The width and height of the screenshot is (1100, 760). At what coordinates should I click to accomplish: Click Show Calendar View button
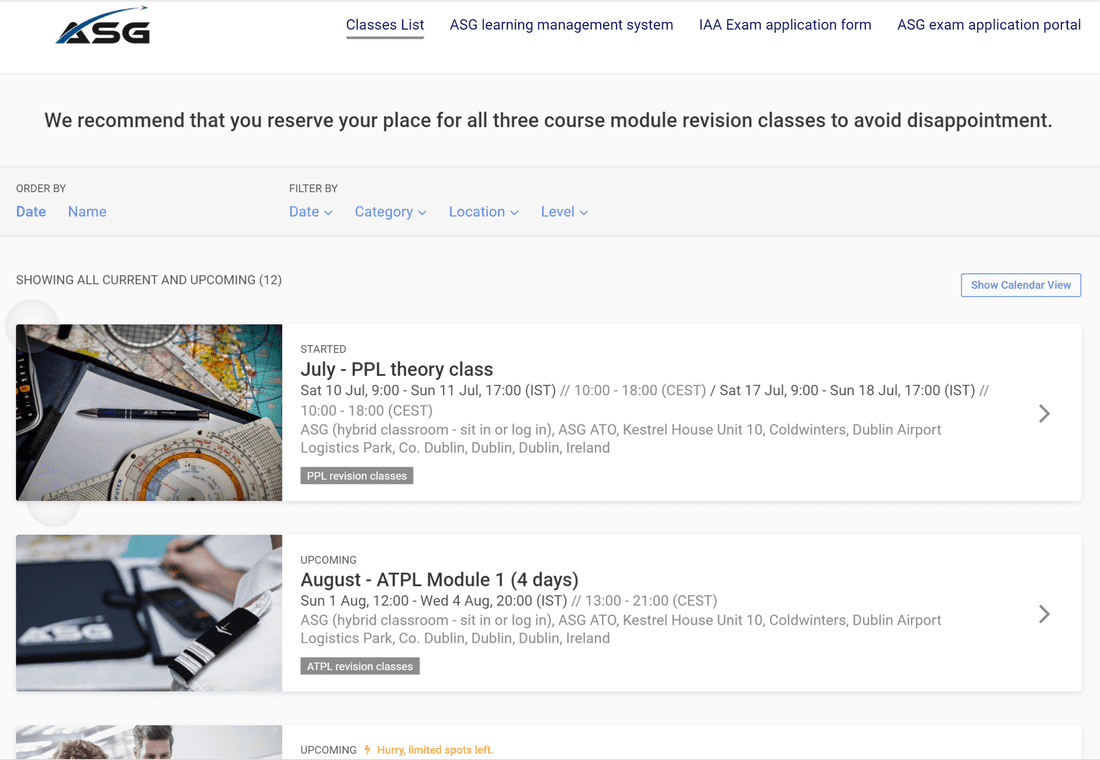(x=1020, y=285)
